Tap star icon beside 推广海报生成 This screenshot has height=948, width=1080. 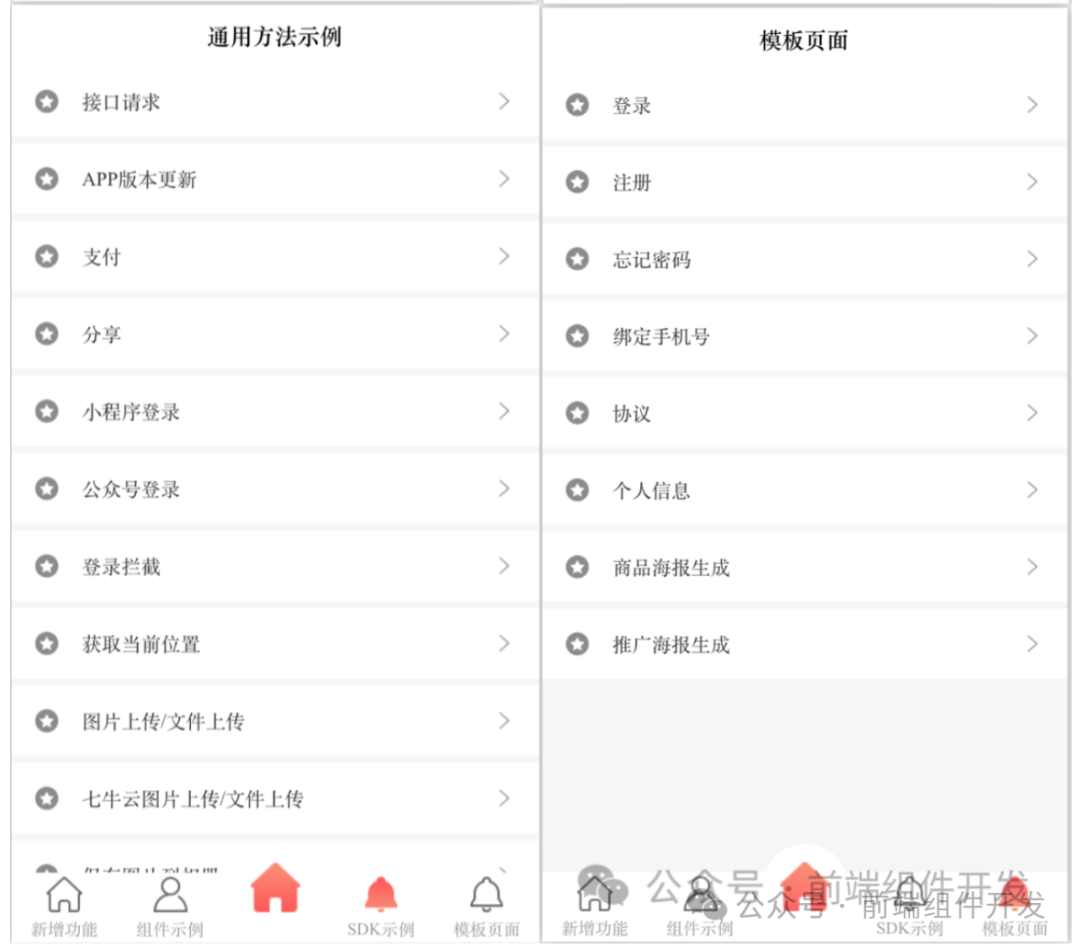pos(577,644)
